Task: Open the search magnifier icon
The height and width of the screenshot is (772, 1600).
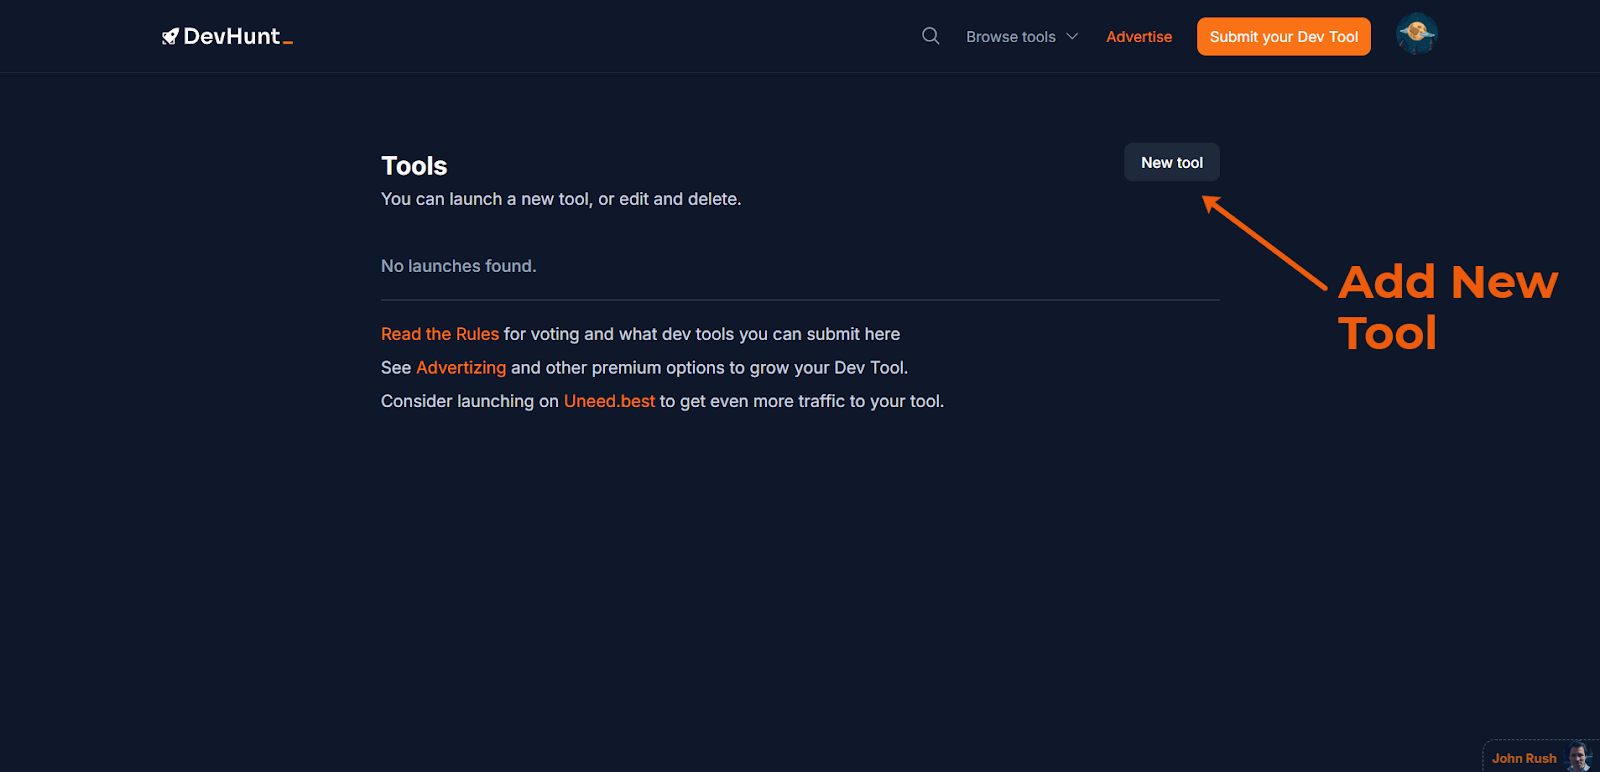Action: [930, 36]
